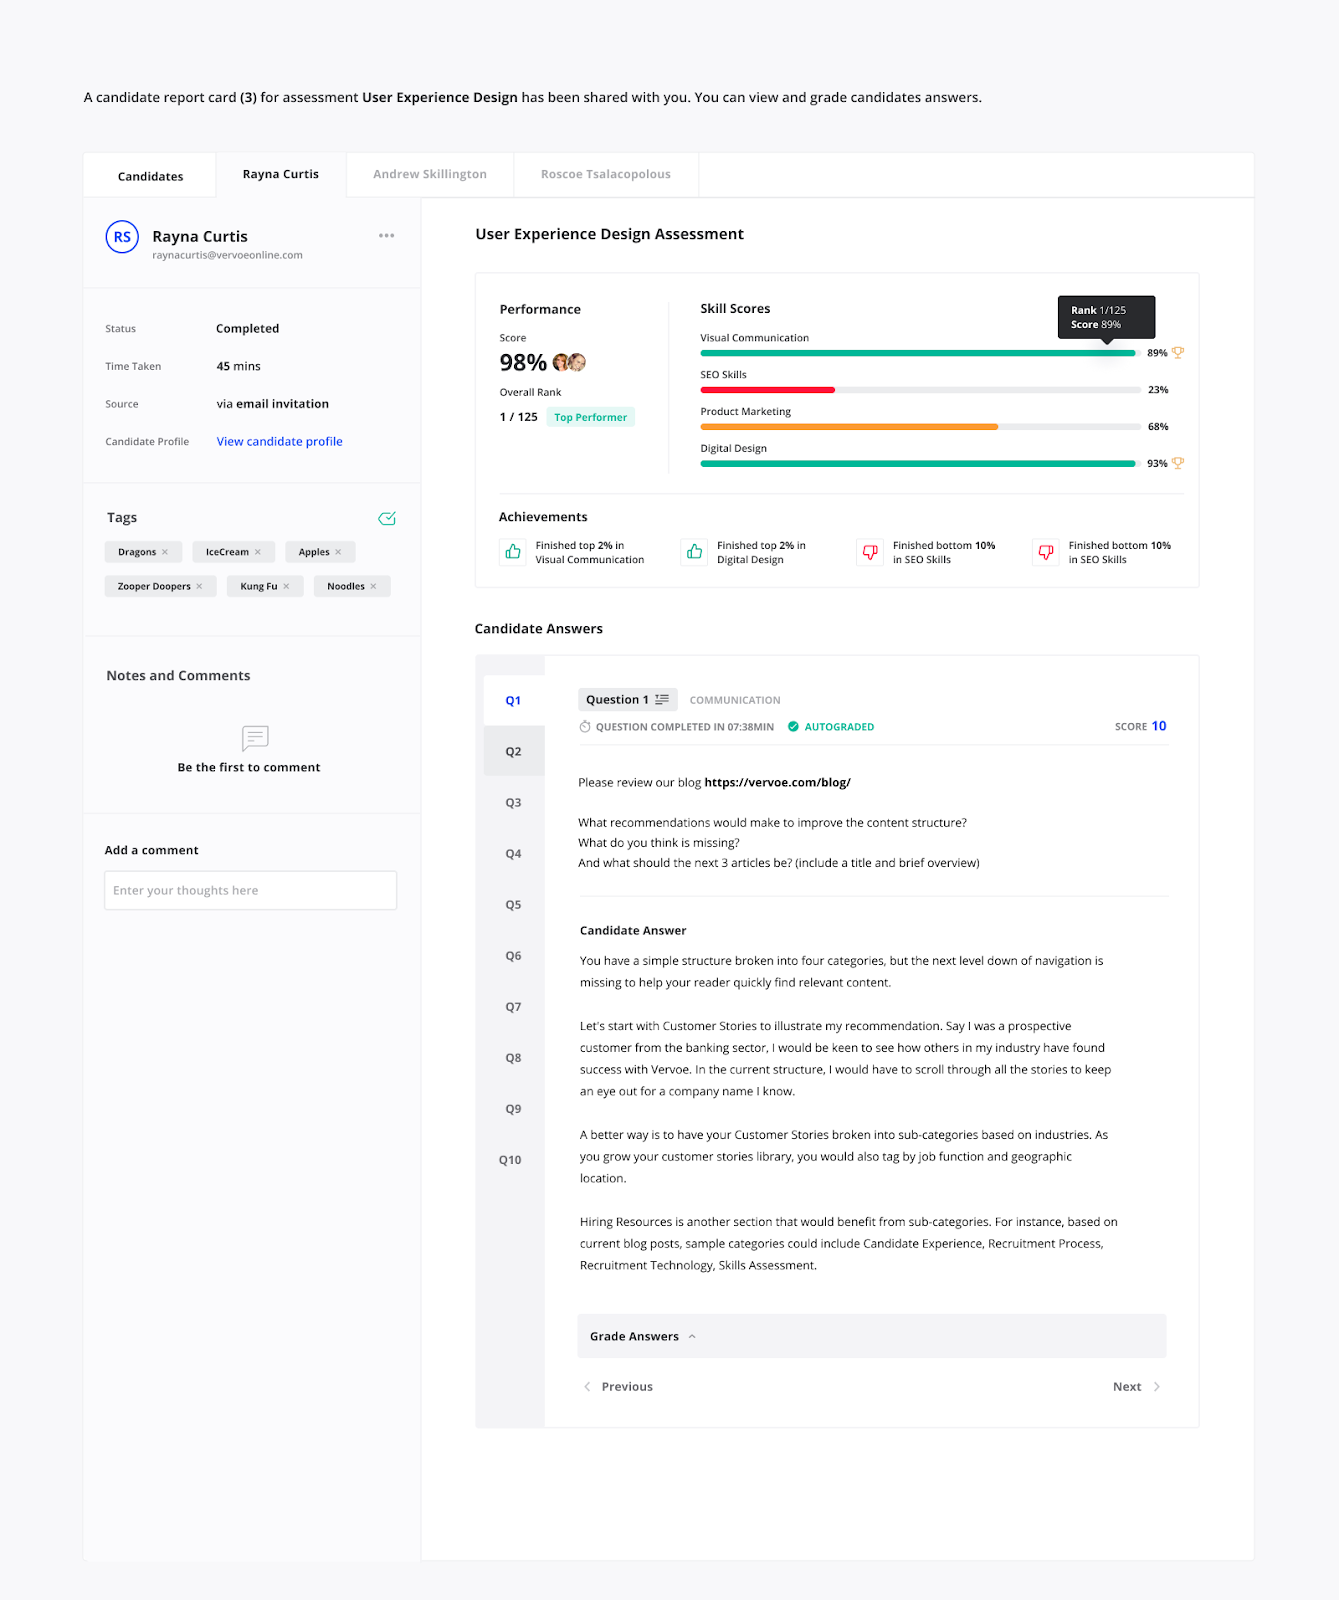Go back with the Previous button
The image size is (1339, 1600).
pyautogui.click(x=618, y=1387)
